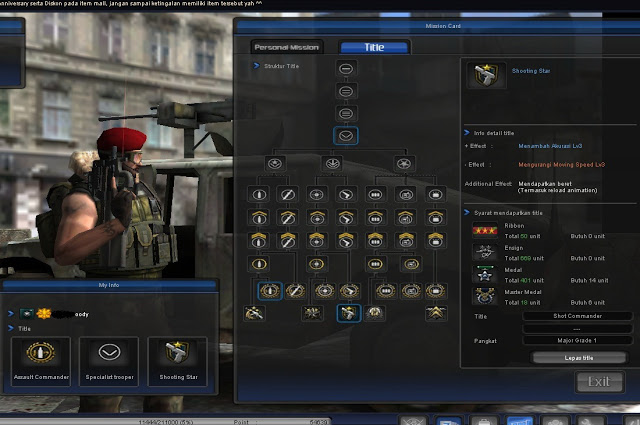Select the gold-ring bullet title icon

259,264
